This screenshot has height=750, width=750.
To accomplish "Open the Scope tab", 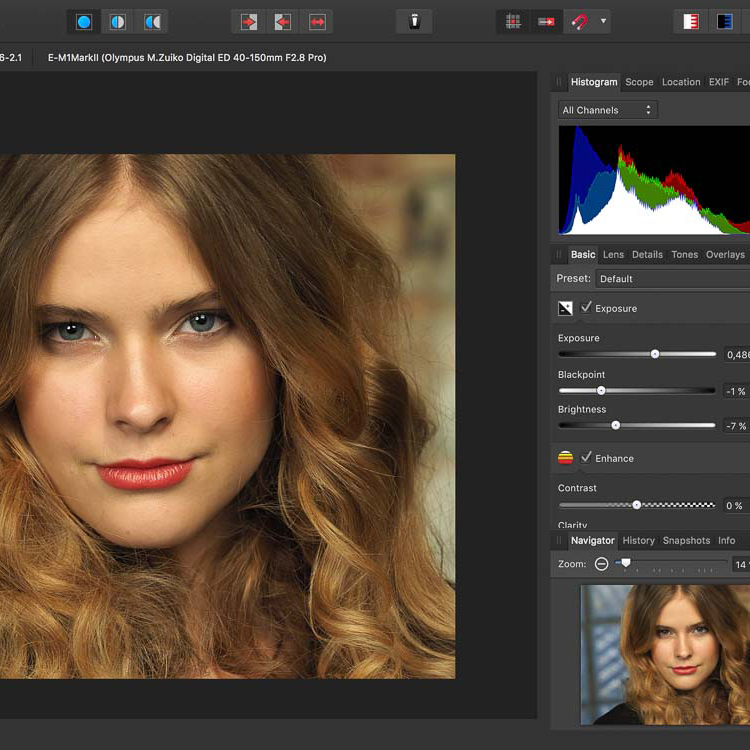I will tap(639, 82).
